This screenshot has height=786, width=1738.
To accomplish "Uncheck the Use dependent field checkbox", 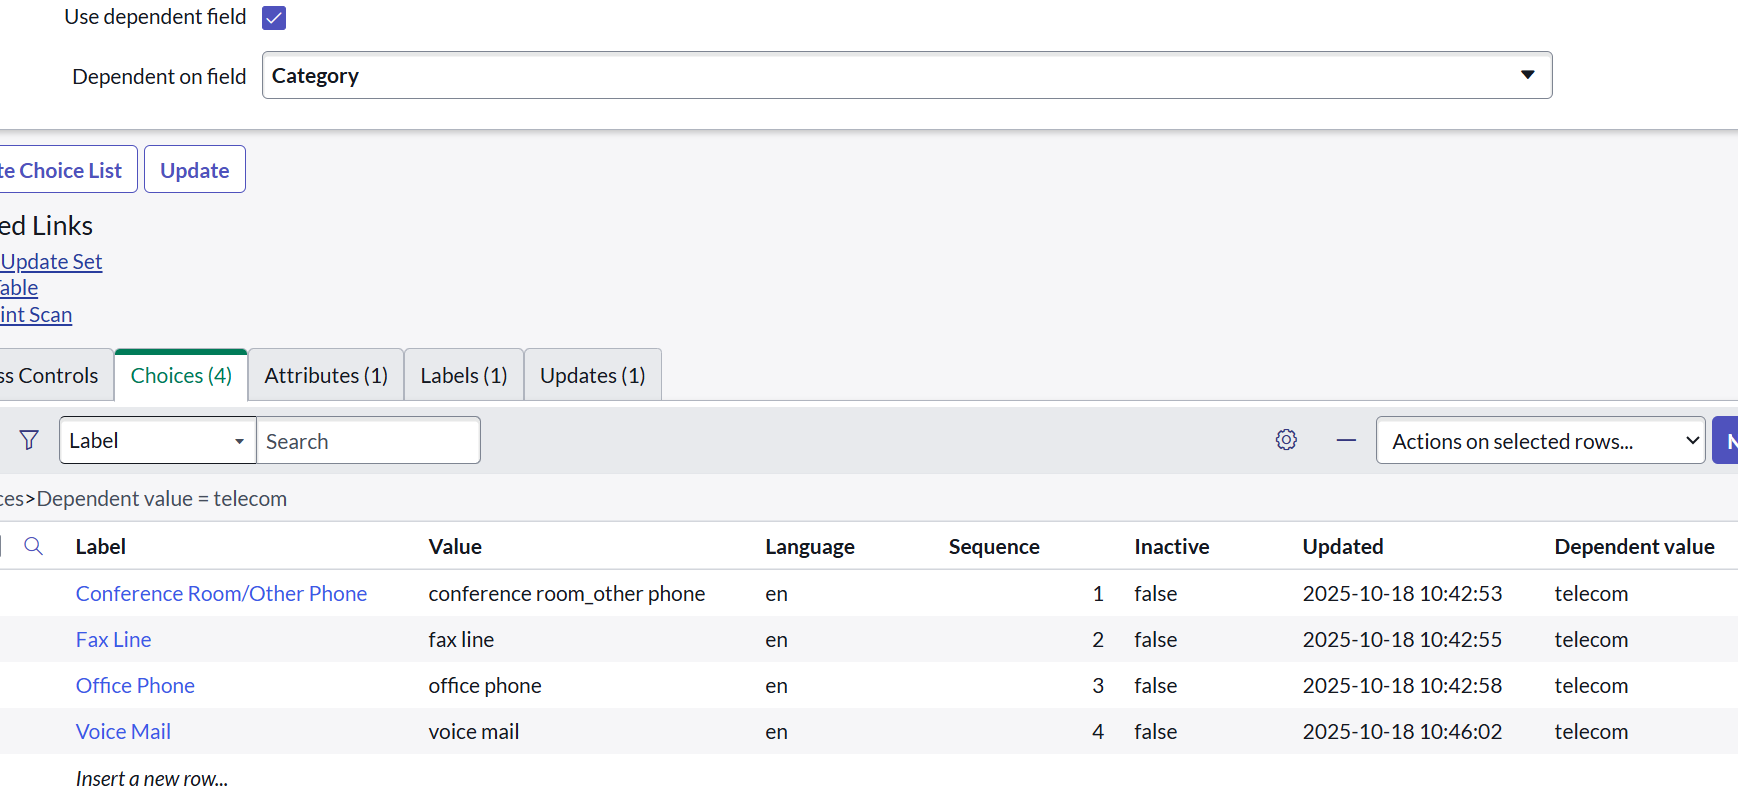I will [x=274, y=18].
